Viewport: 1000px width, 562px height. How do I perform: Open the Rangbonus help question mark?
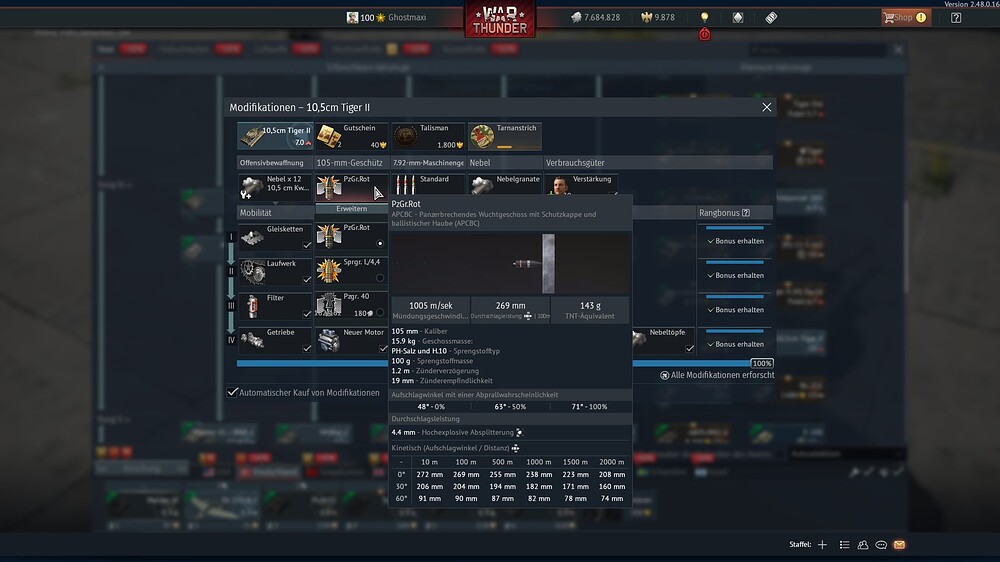[746, 213]
